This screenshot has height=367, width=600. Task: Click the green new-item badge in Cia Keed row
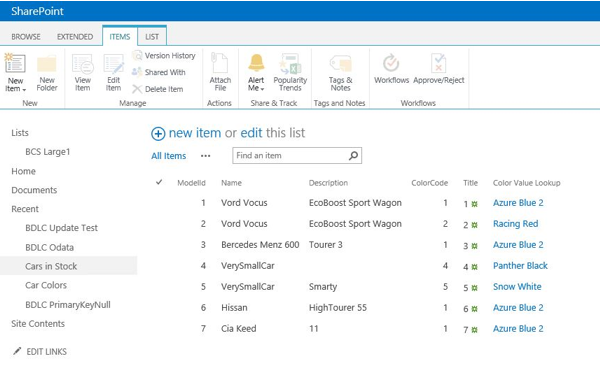(474, 330)
